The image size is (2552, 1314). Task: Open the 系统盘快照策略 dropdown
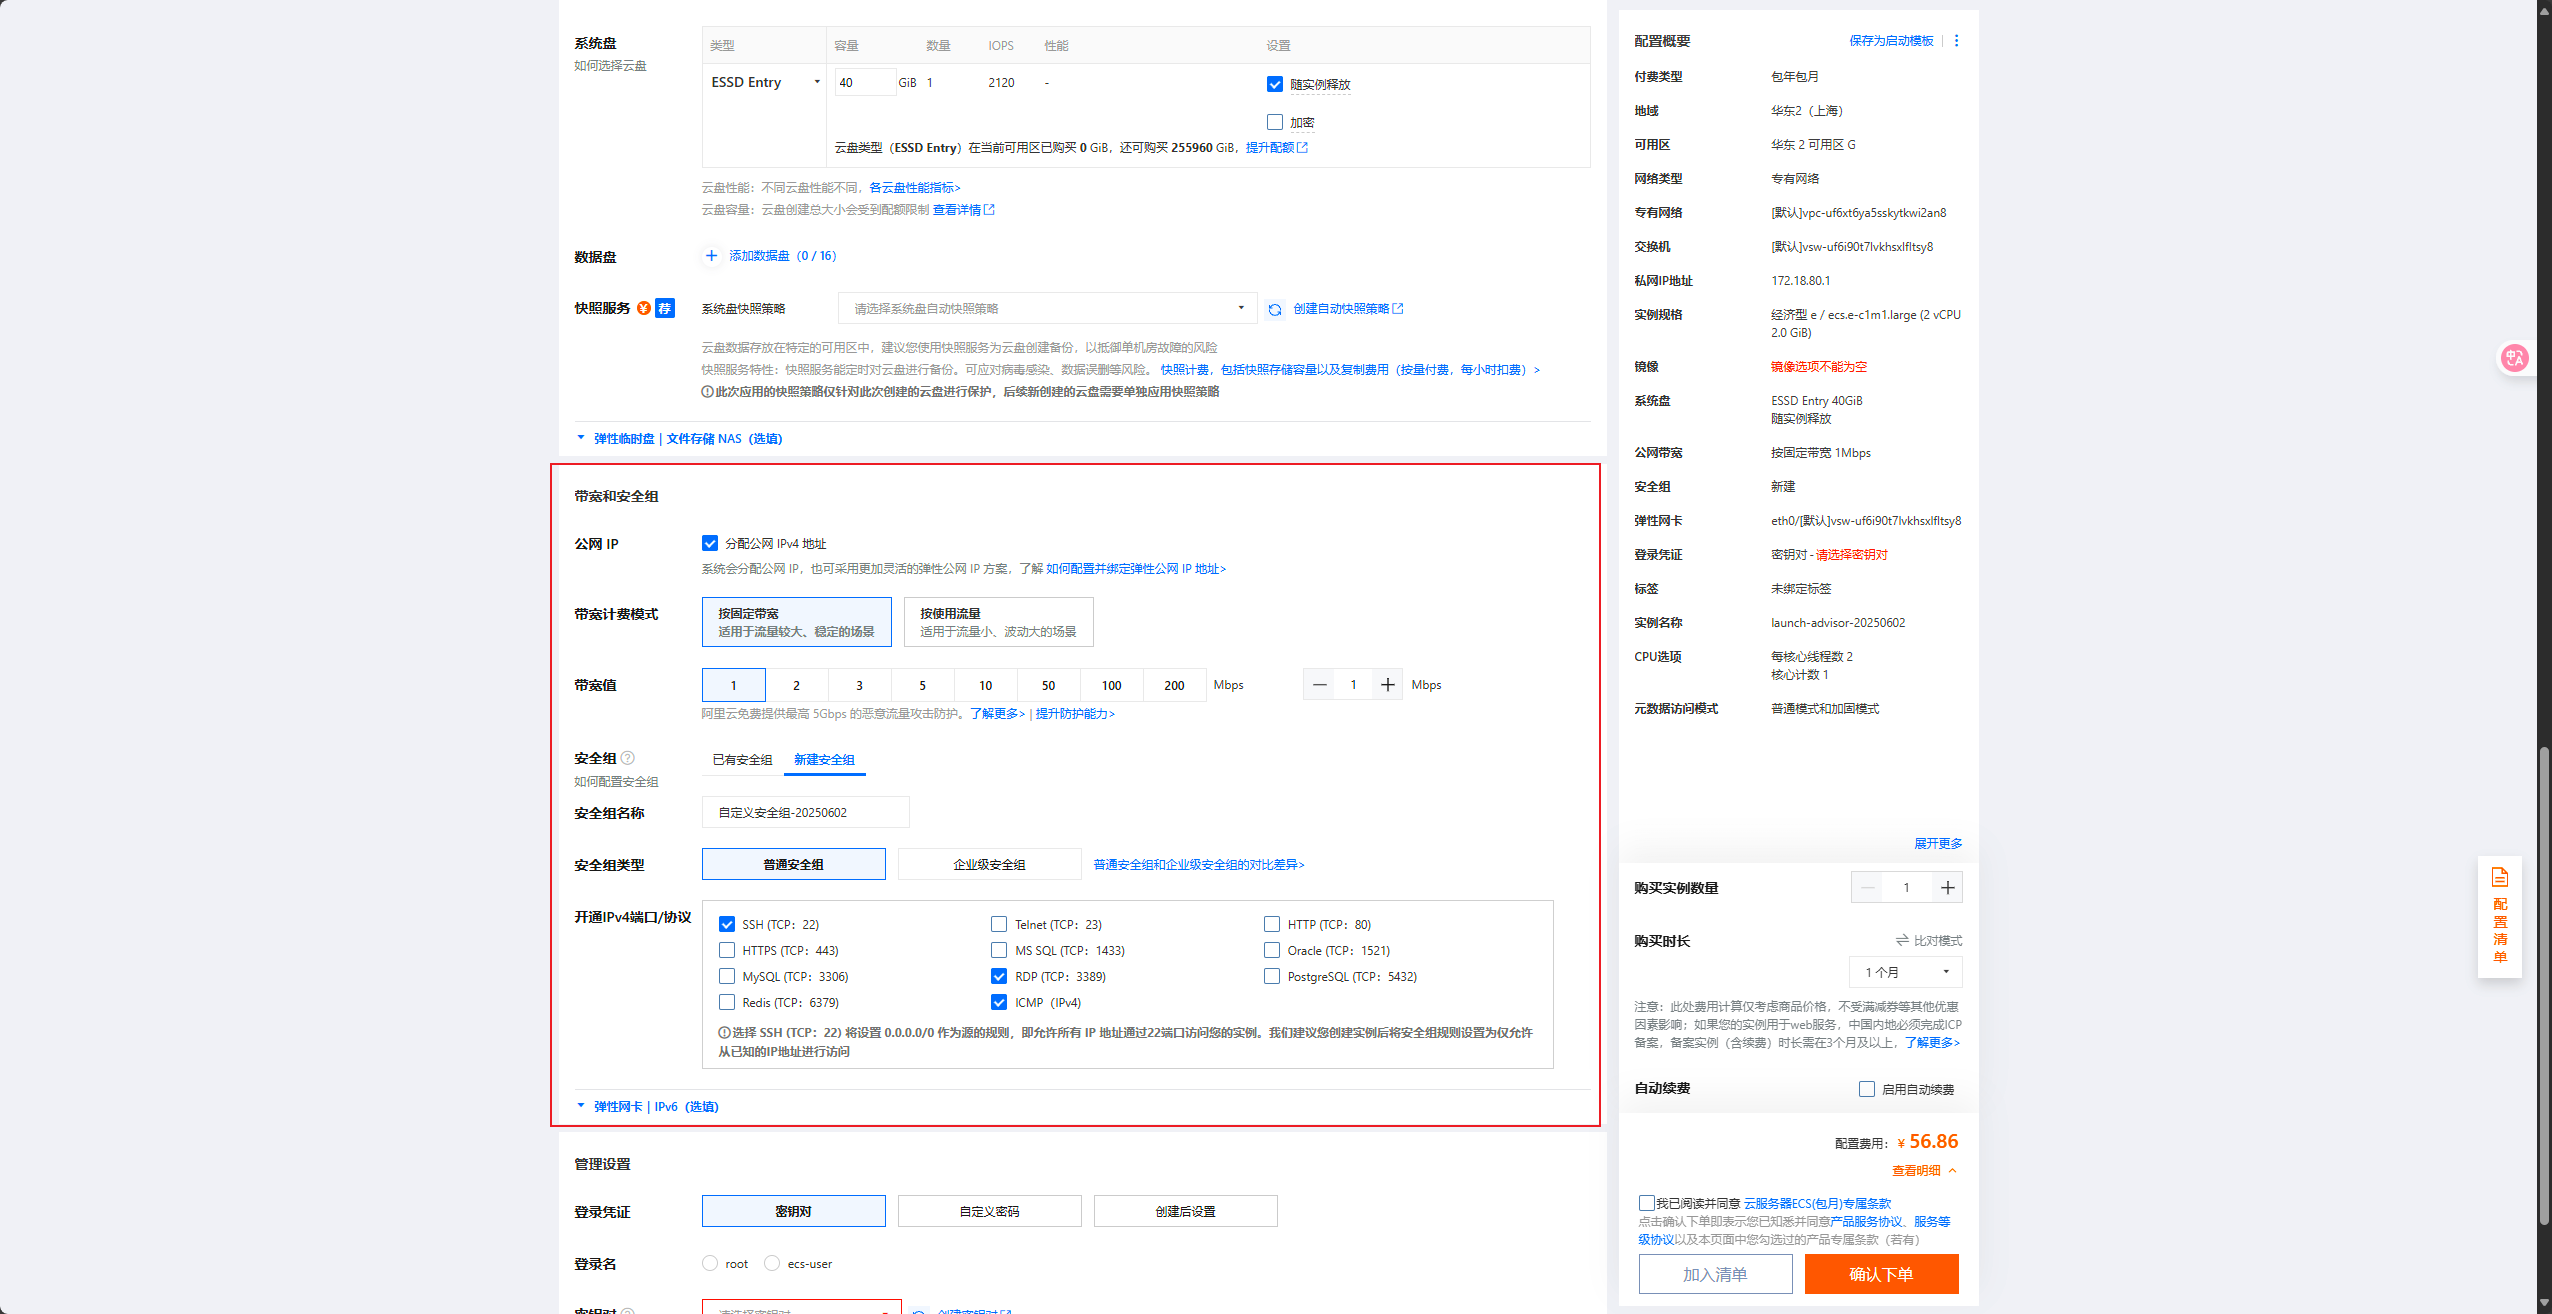click(x=1046, y=309)
